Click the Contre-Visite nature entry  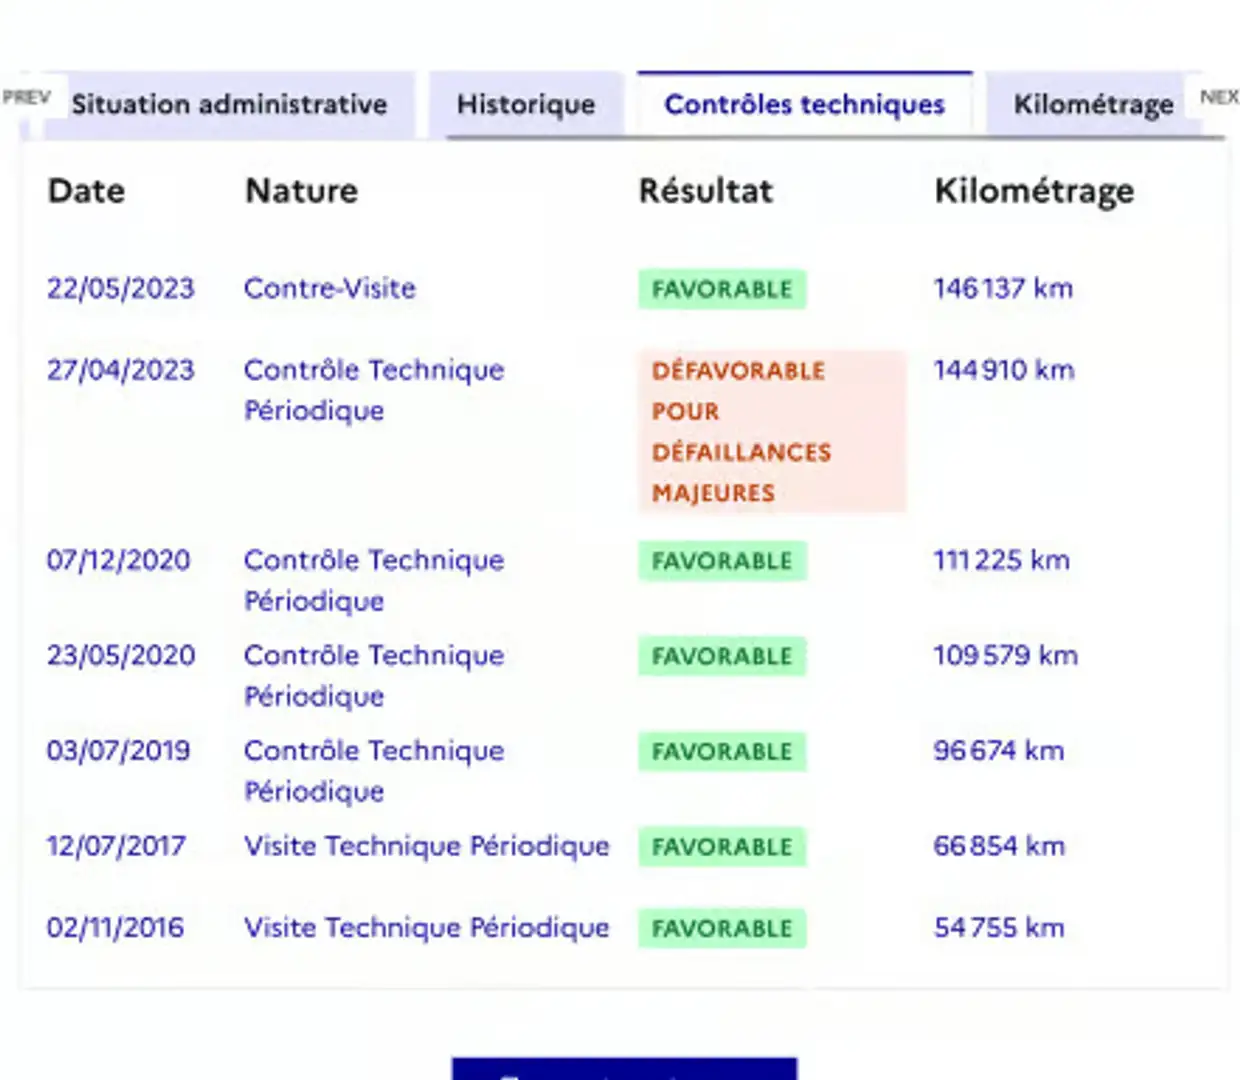coord(330,289)
